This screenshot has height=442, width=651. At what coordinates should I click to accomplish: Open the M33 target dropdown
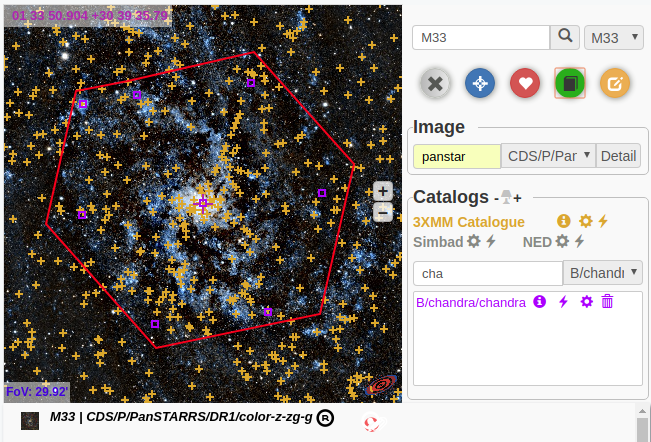point(613,38)
